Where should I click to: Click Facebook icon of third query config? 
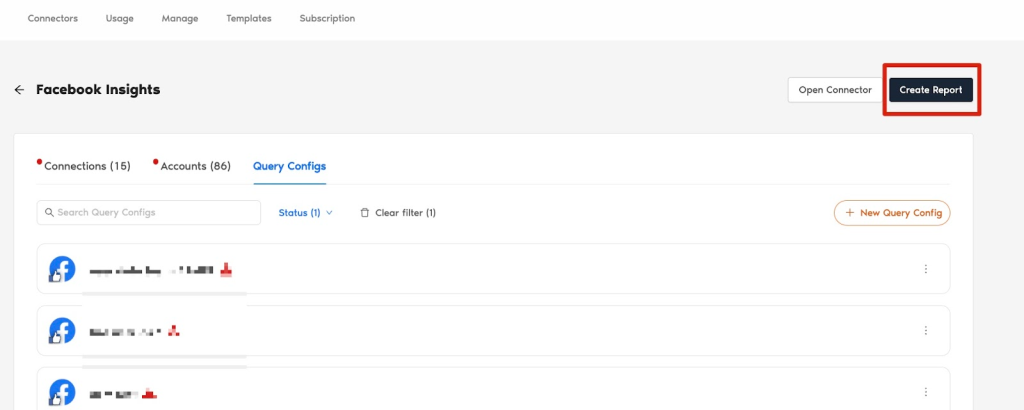[62, 392]
